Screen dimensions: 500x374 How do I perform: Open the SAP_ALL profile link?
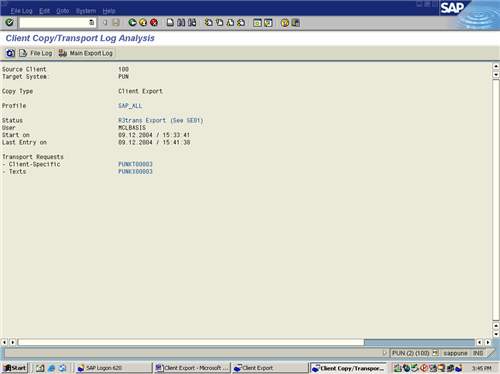[x=130, y=106]
